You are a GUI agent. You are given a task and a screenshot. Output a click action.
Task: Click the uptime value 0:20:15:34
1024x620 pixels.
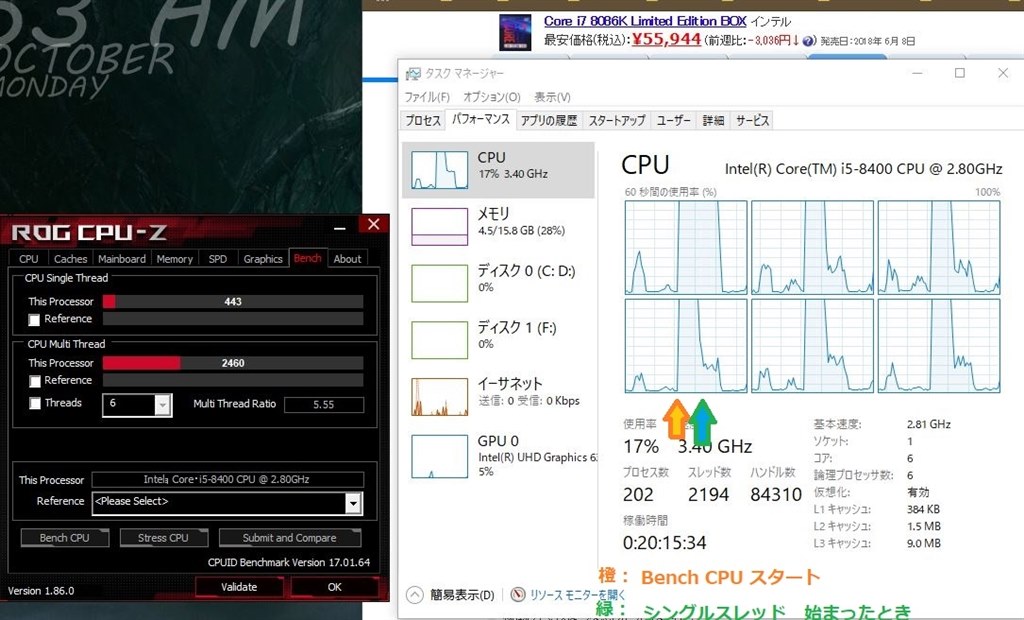tap(665, 543)
